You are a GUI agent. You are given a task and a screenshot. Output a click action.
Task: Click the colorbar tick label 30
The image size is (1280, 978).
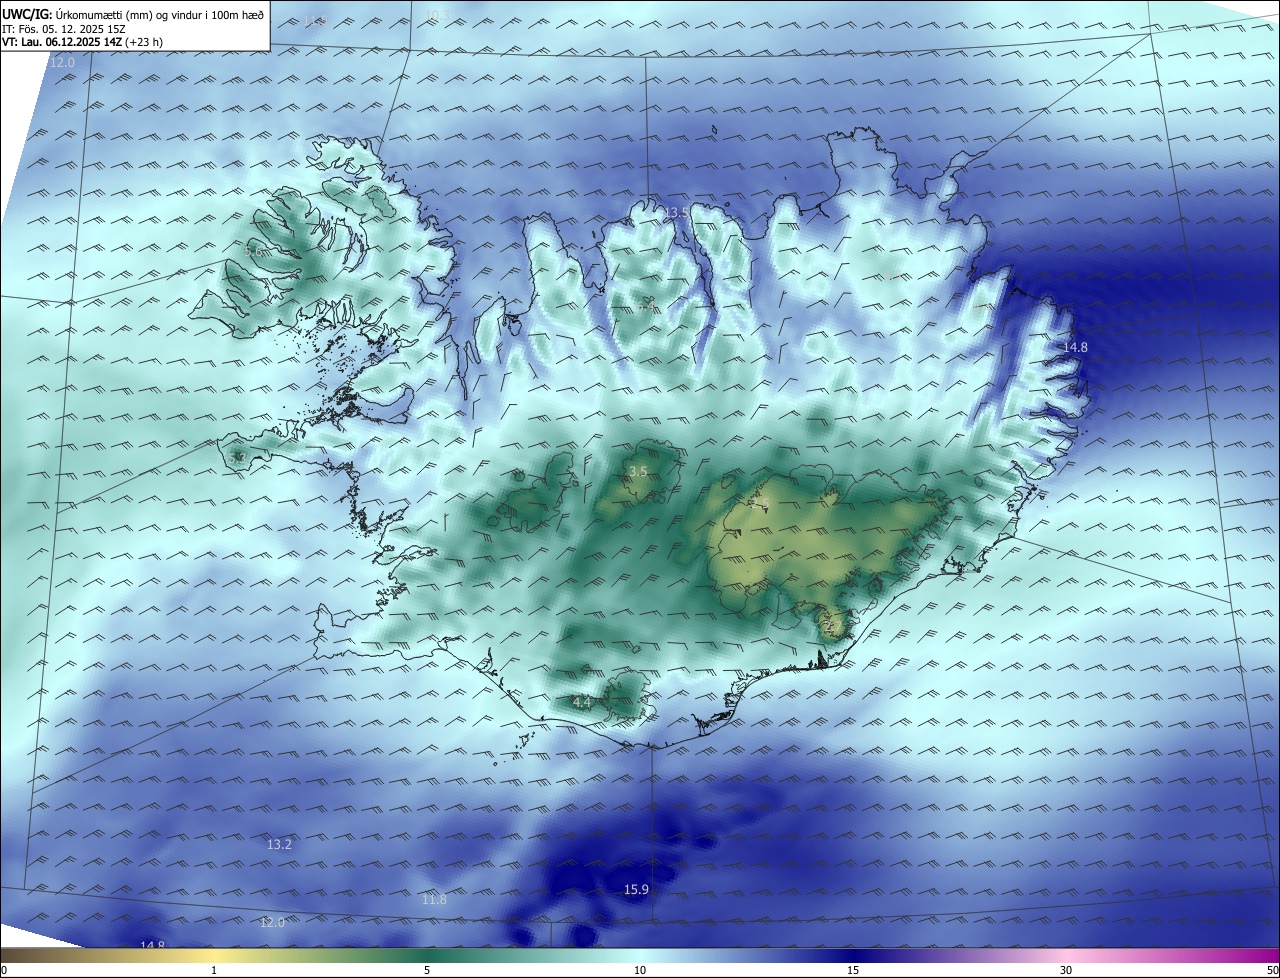[1066, 970]
